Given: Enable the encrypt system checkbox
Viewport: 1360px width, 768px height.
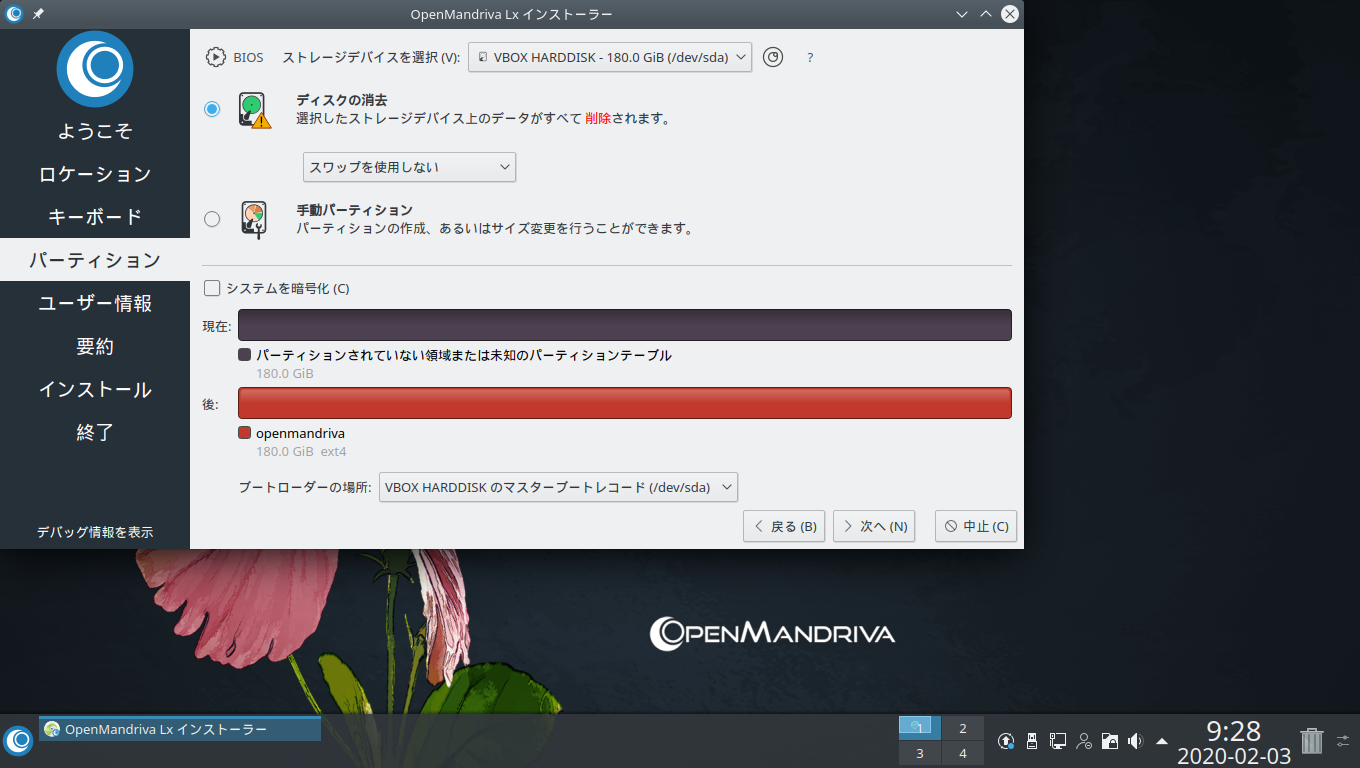Looking at the screenshot, I should click(212, 288).
